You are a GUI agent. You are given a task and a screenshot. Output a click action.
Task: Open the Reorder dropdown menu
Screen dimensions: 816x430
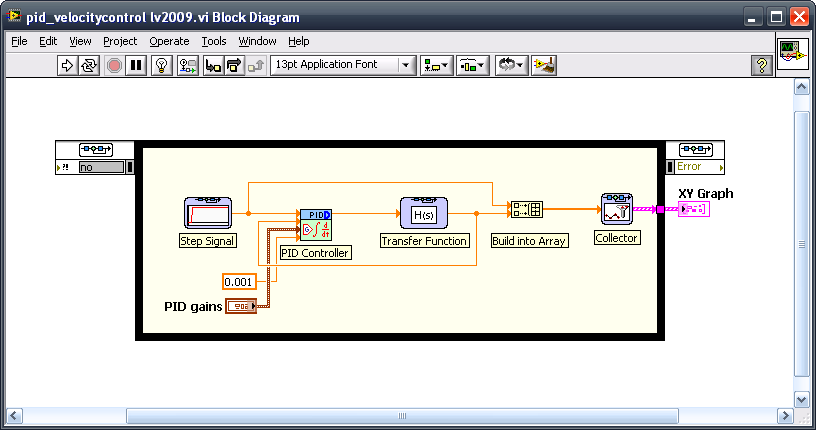tap(511, 65)
